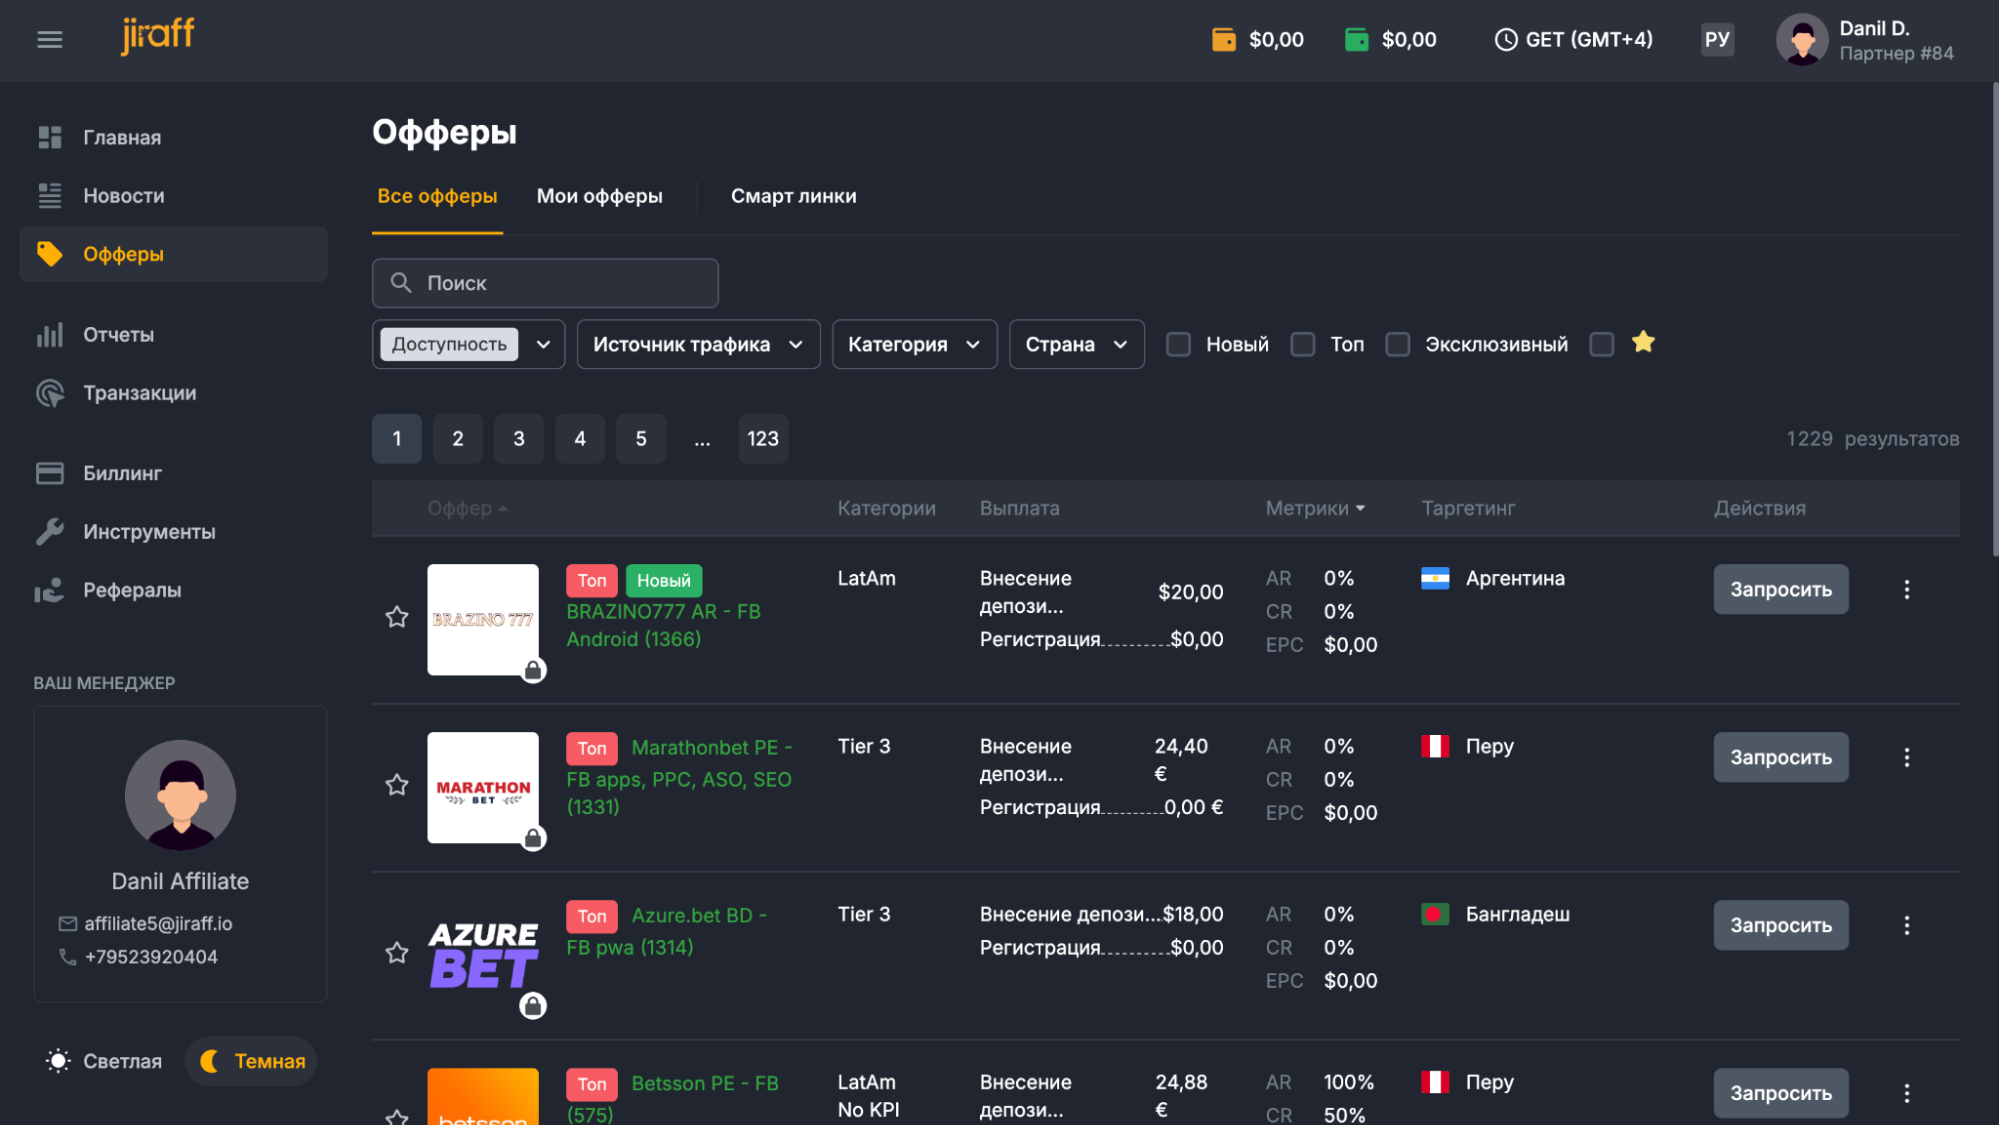Open the Danil D. profile avatar
1999x1126 pixels.
1802,40
